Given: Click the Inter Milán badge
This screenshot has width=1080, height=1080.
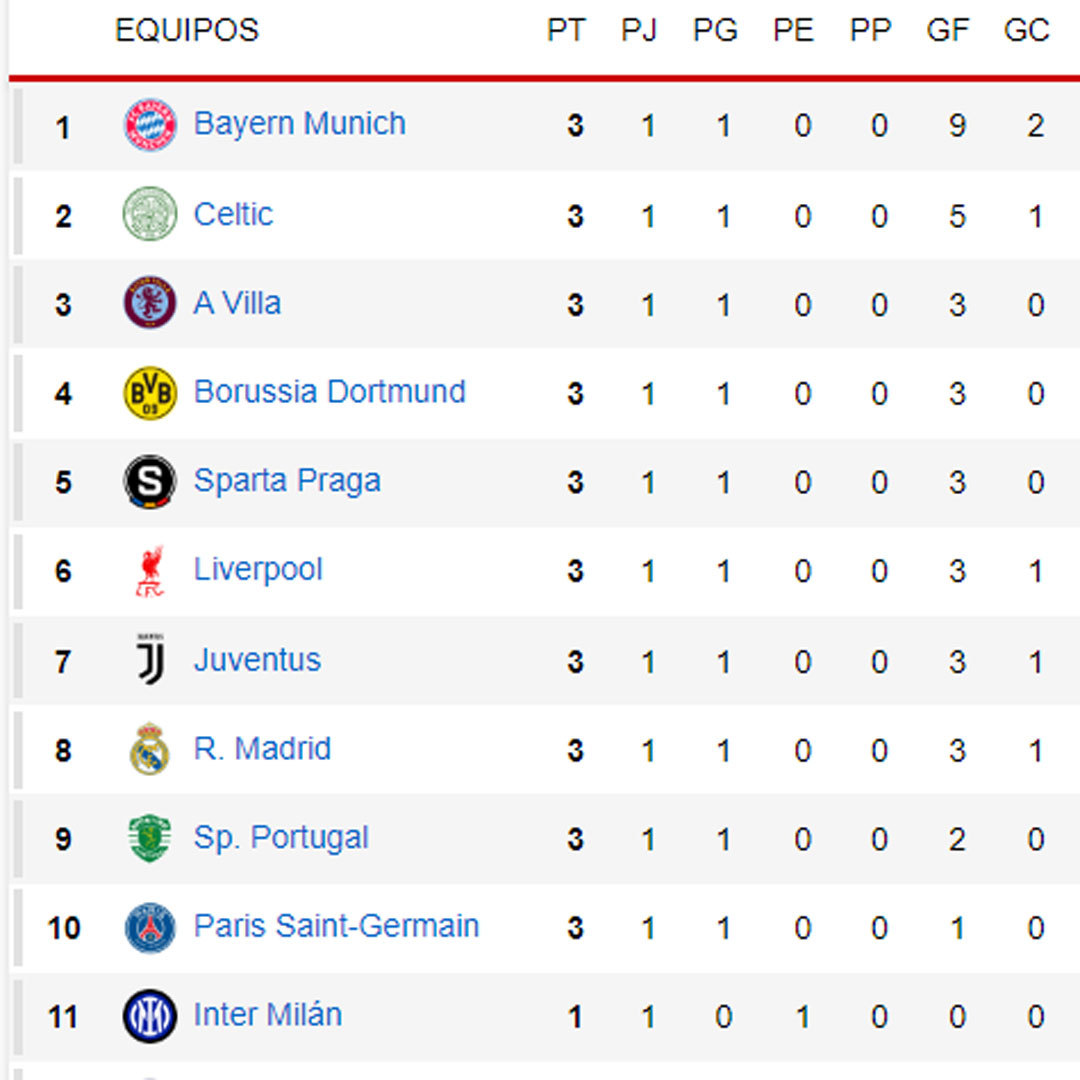Looking at the screenshot, I should [150, 1014].
